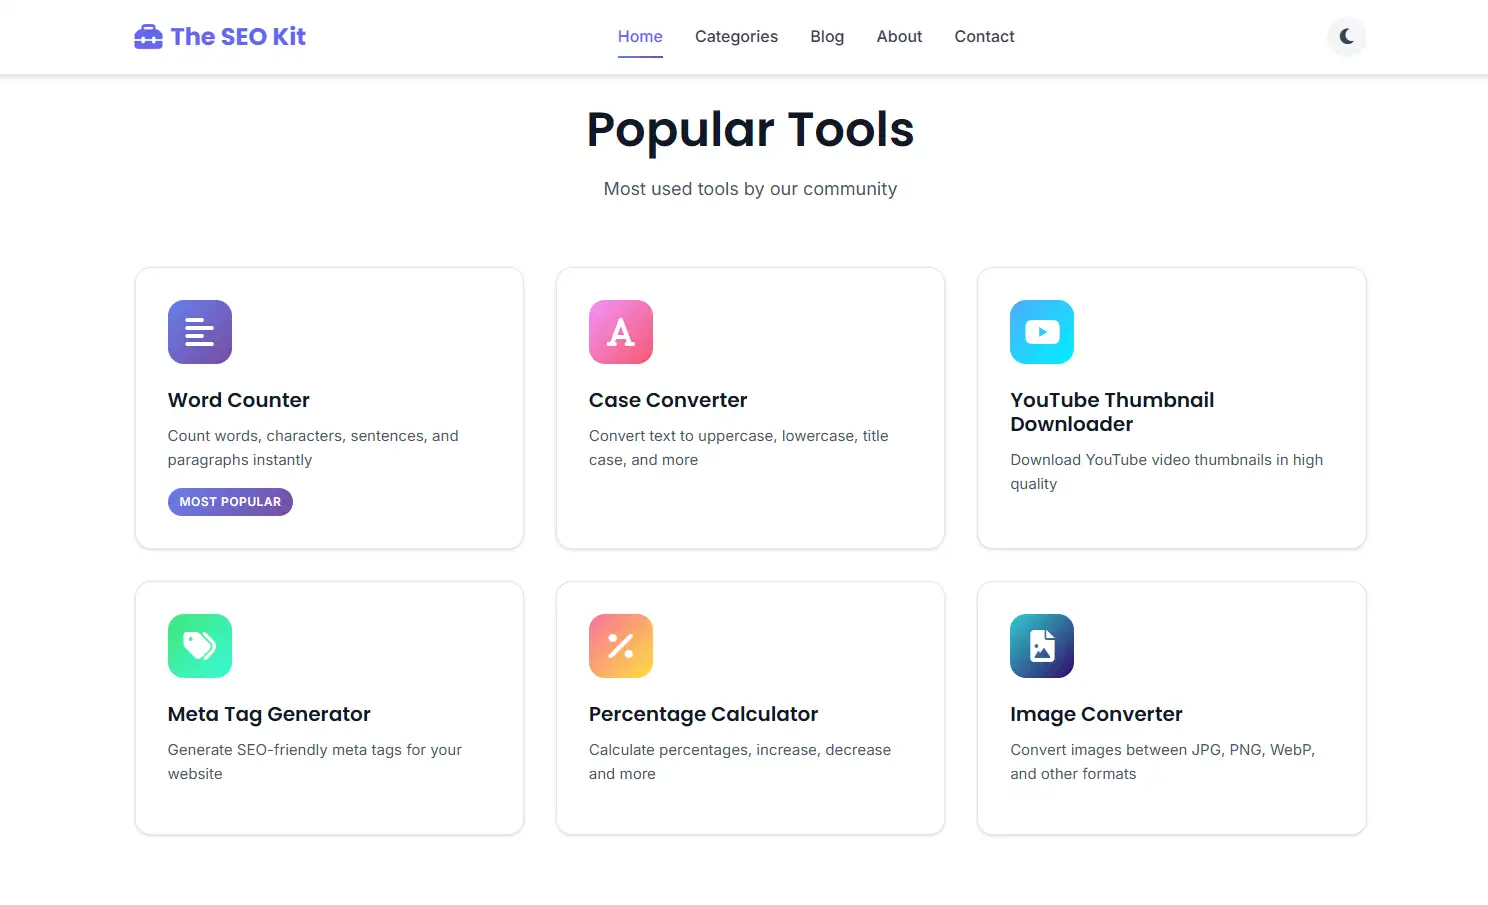The image size is (1488, 905).
Task: Open the Contact menu item
Action: (984, 36)
